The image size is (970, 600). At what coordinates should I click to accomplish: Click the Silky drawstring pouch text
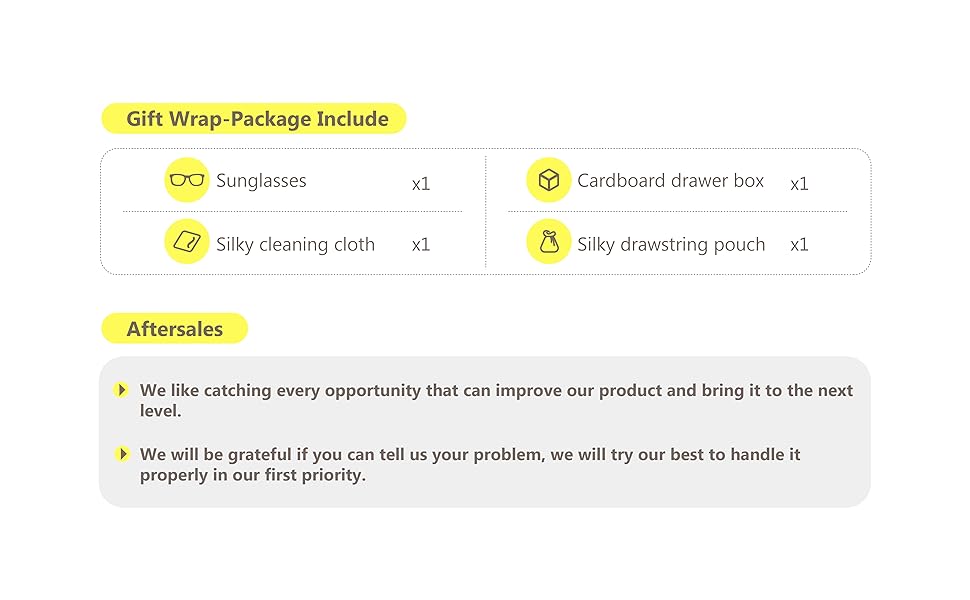670,244
